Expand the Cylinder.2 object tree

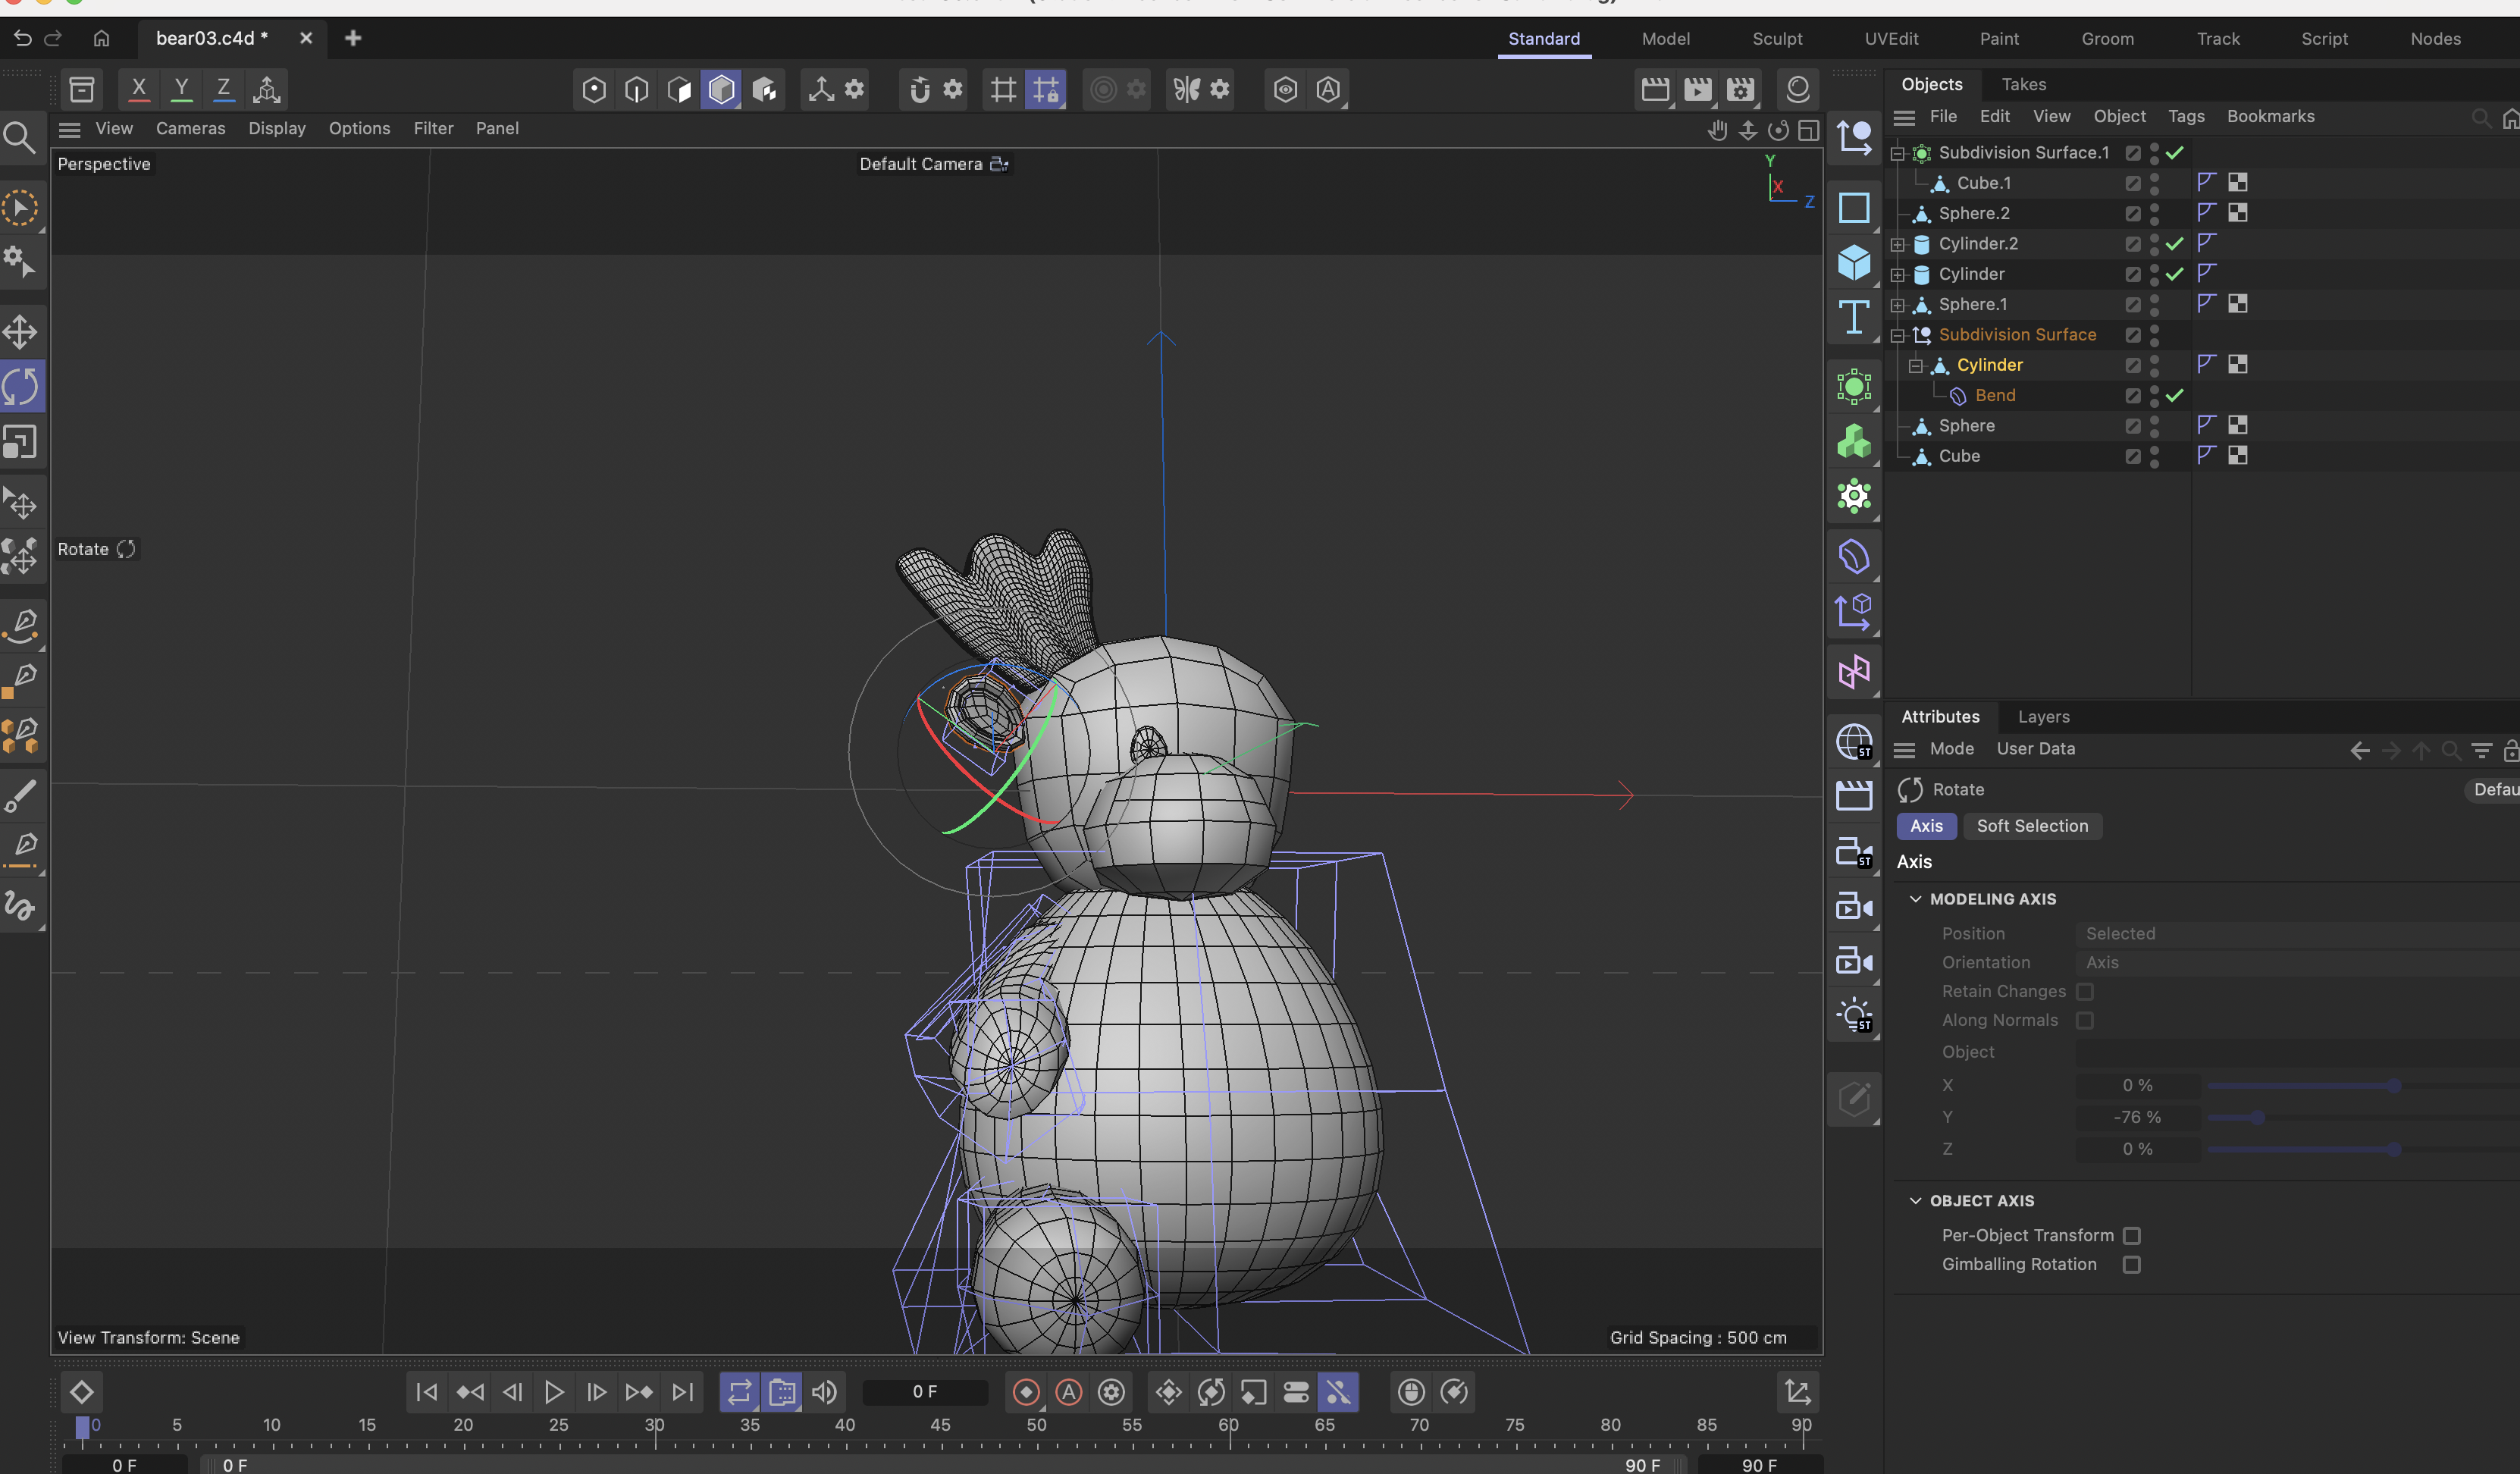(x=1897, y=245)
